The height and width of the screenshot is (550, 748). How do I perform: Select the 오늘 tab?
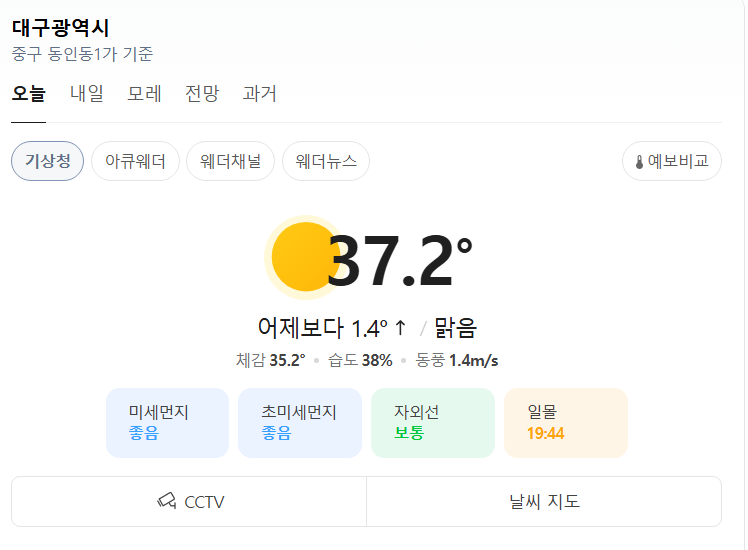point(29,93)
